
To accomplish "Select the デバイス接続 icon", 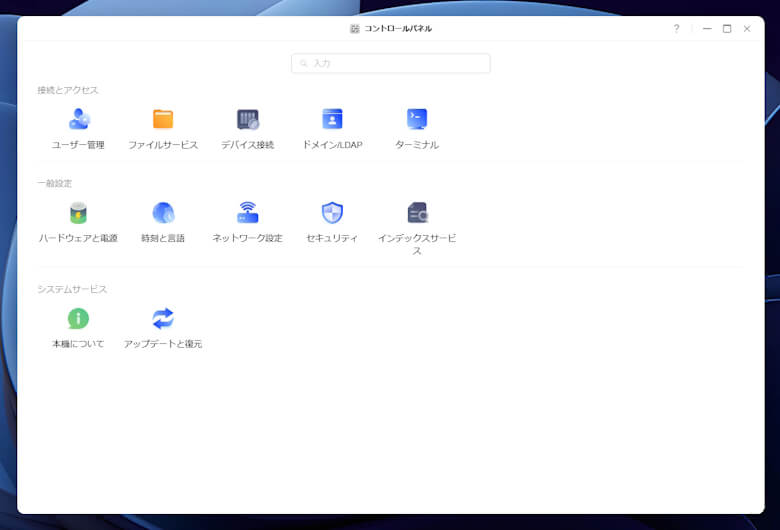I will [247, 120].
